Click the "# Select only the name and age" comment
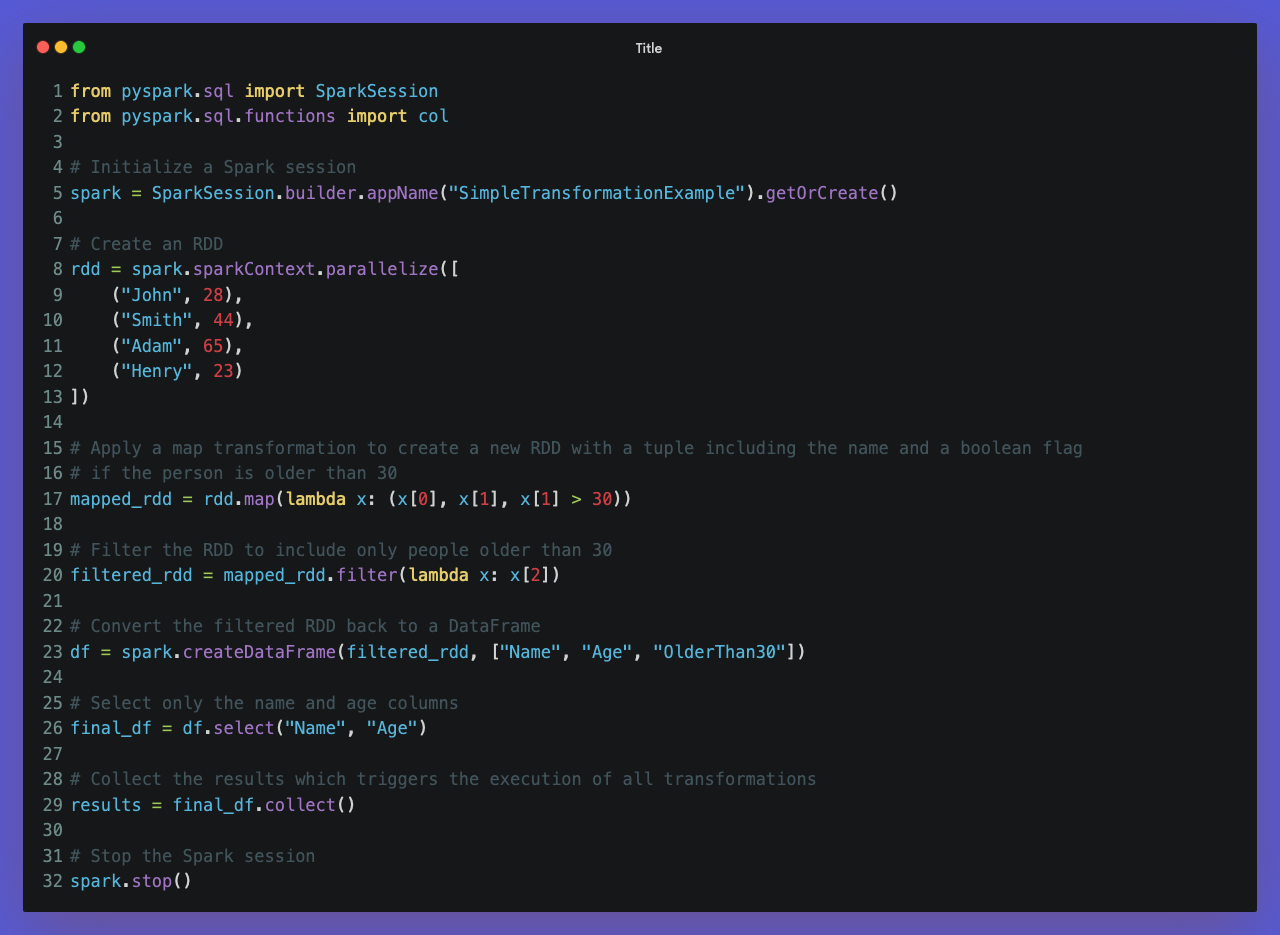Screen dimensions: 1280x935 [265, 703]
